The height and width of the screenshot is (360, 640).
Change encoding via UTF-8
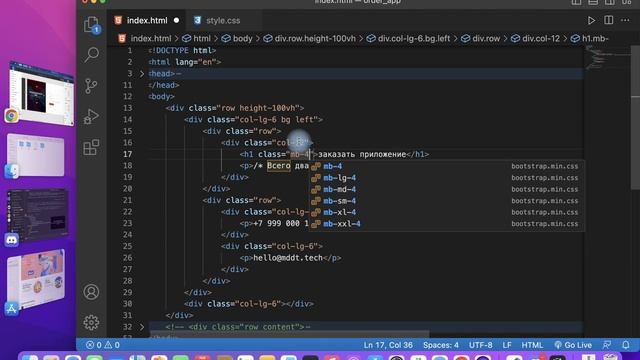coord(480,345)
